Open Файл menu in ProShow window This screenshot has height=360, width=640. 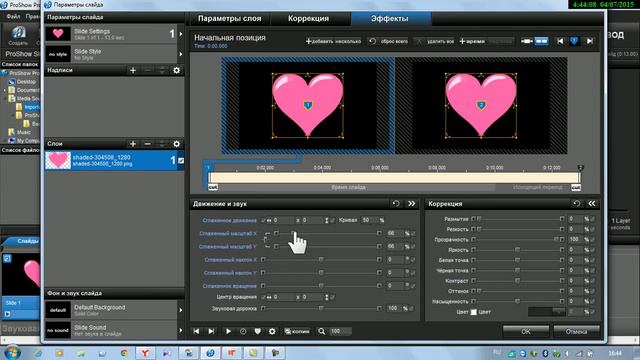13,17
